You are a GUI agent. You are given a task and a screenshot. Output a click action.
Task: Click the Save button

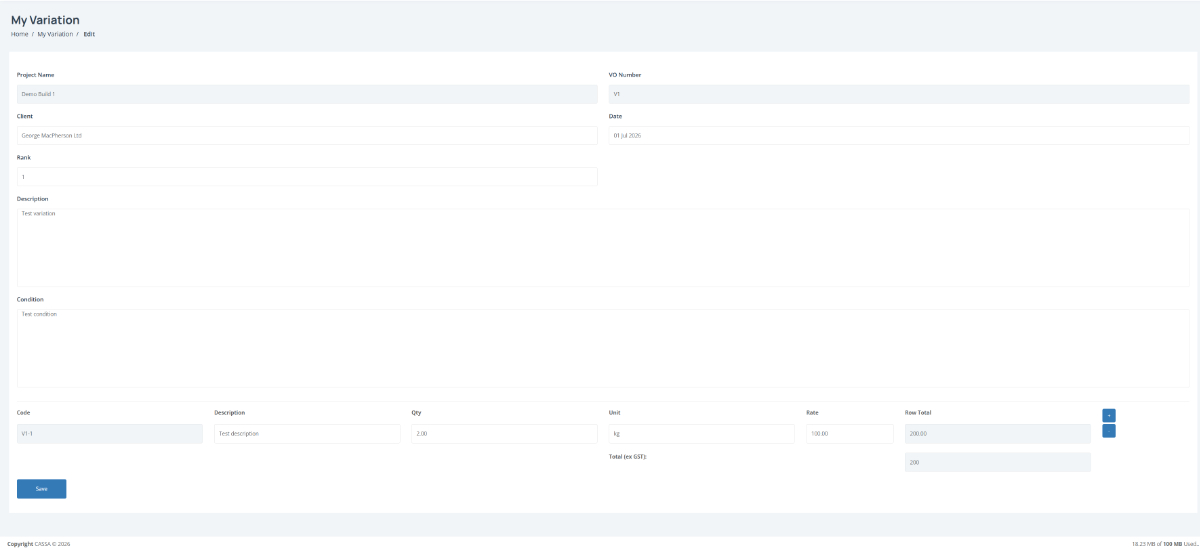pos(41,489)
